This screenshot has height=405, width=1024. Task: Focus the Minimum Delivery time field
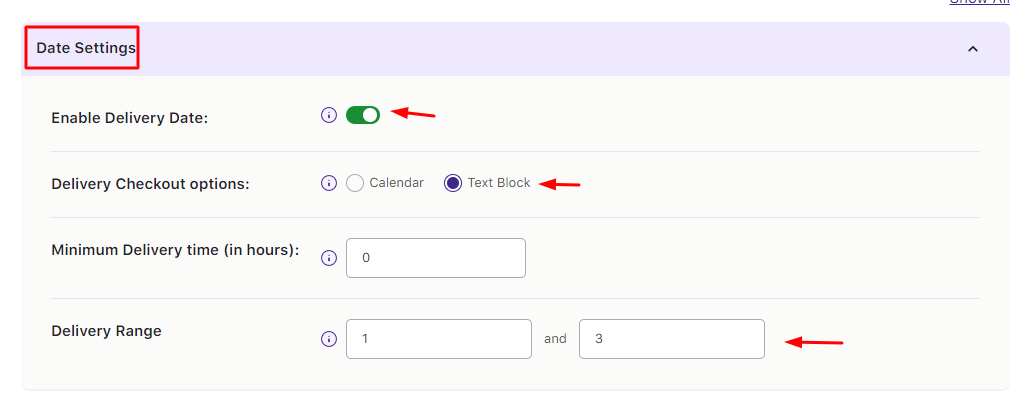(435, 258)
